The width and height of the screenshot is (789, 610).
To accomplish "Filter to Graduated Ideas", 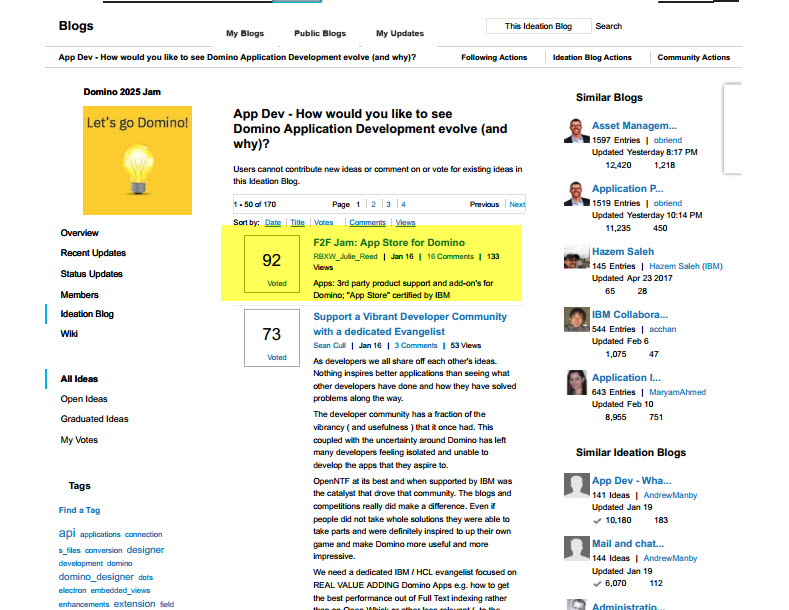I will (x=95, y=419).
